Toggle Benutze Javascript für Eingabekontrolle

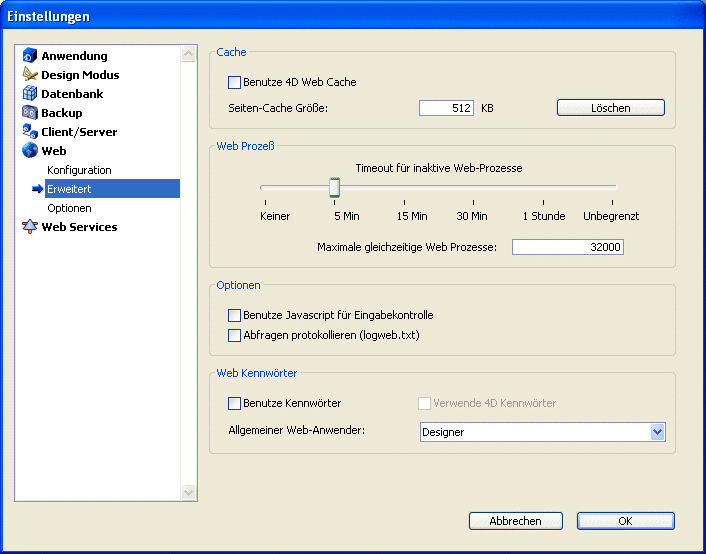coord(235,315)
